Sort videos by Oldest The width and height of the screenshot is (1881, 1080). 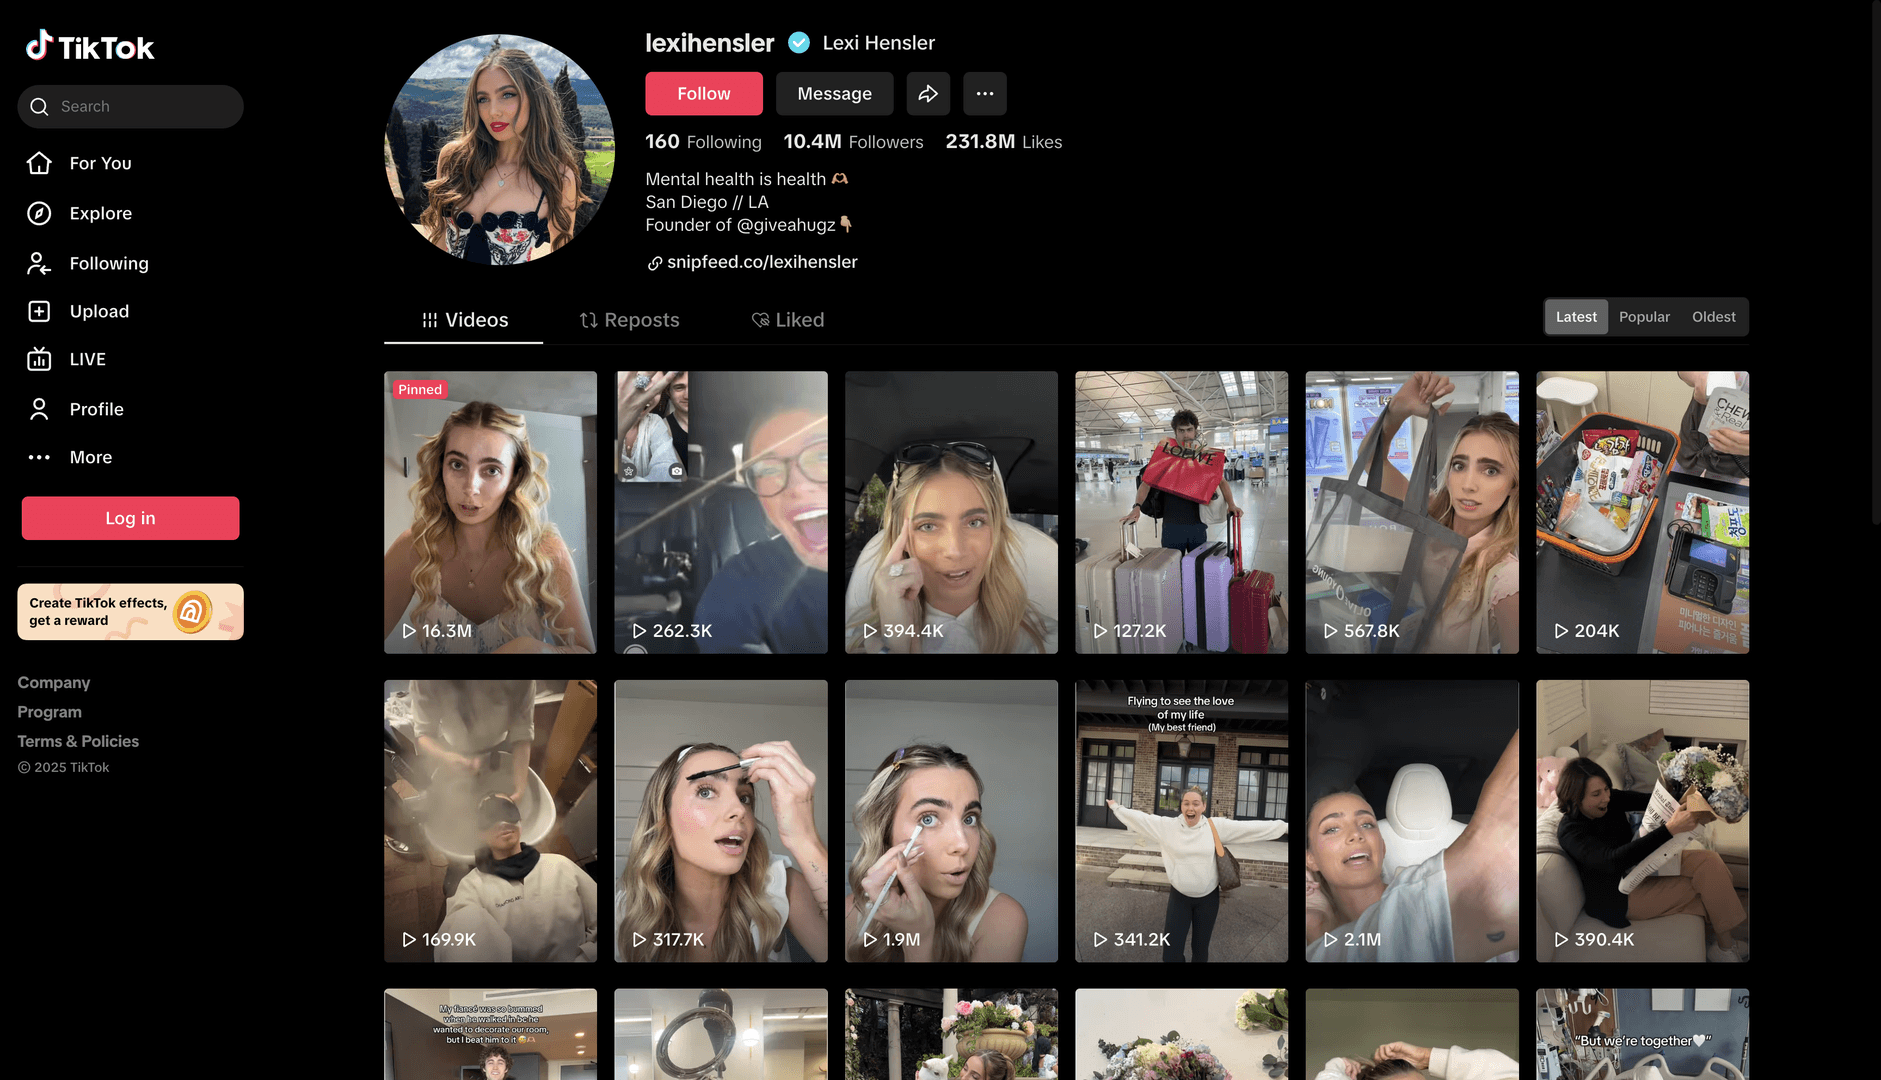(1713, 317)
